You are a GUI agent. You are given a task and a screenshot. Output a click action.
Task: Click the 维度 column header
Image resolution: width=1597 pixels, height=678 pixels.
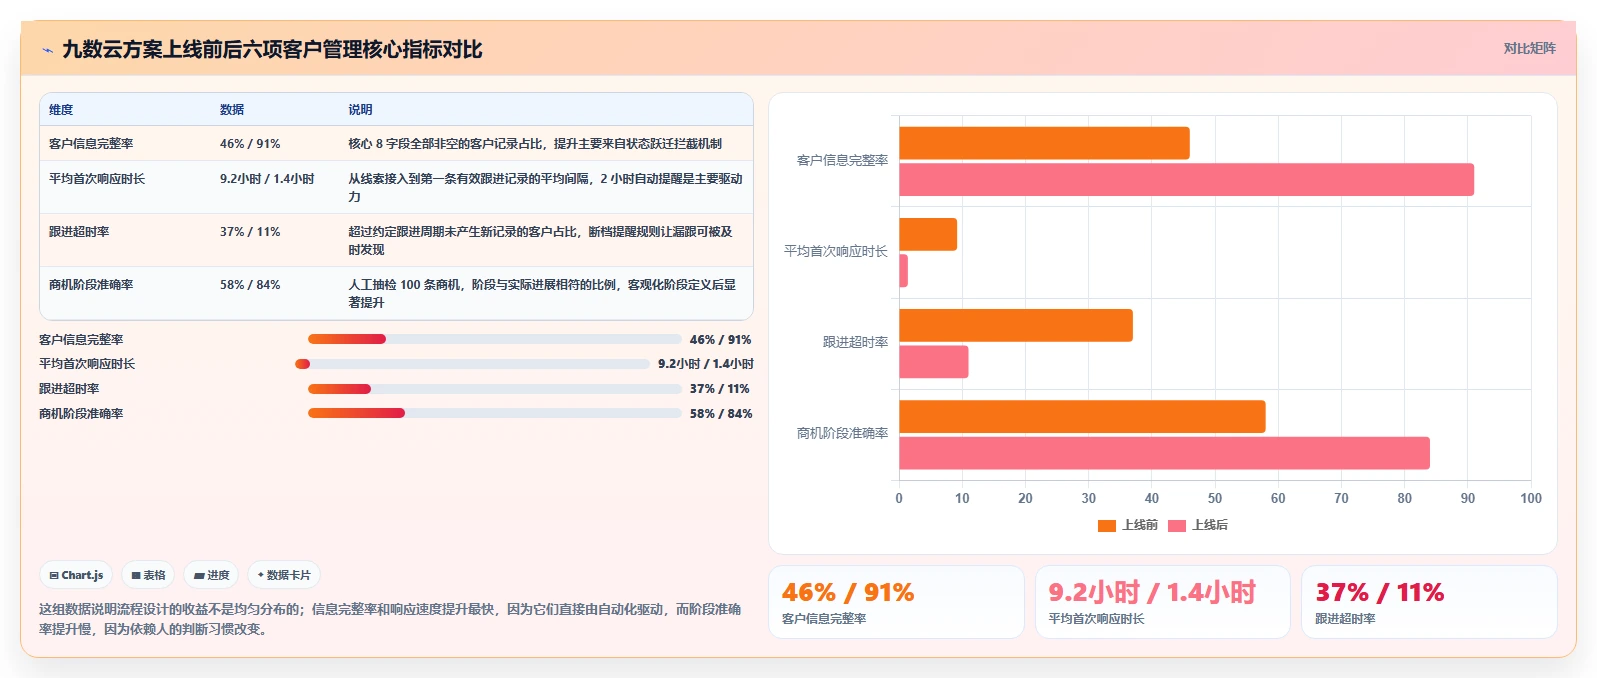tap(61, 110)
